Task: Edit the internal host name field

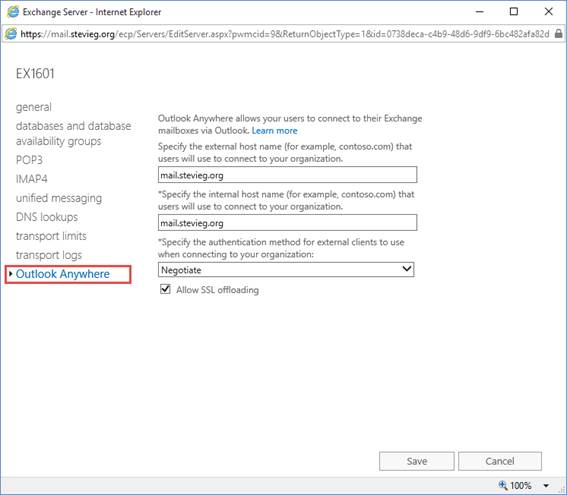Action: click(x=287, y=223)
